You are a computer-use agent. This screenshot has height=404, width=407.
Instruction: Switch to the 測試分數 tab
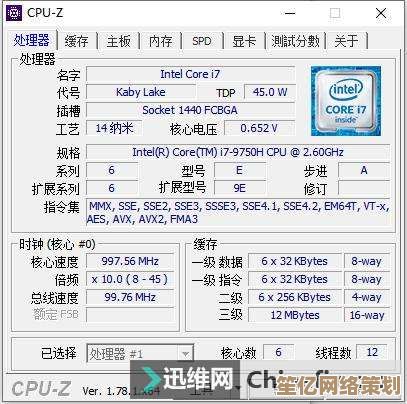pos(295,41)
